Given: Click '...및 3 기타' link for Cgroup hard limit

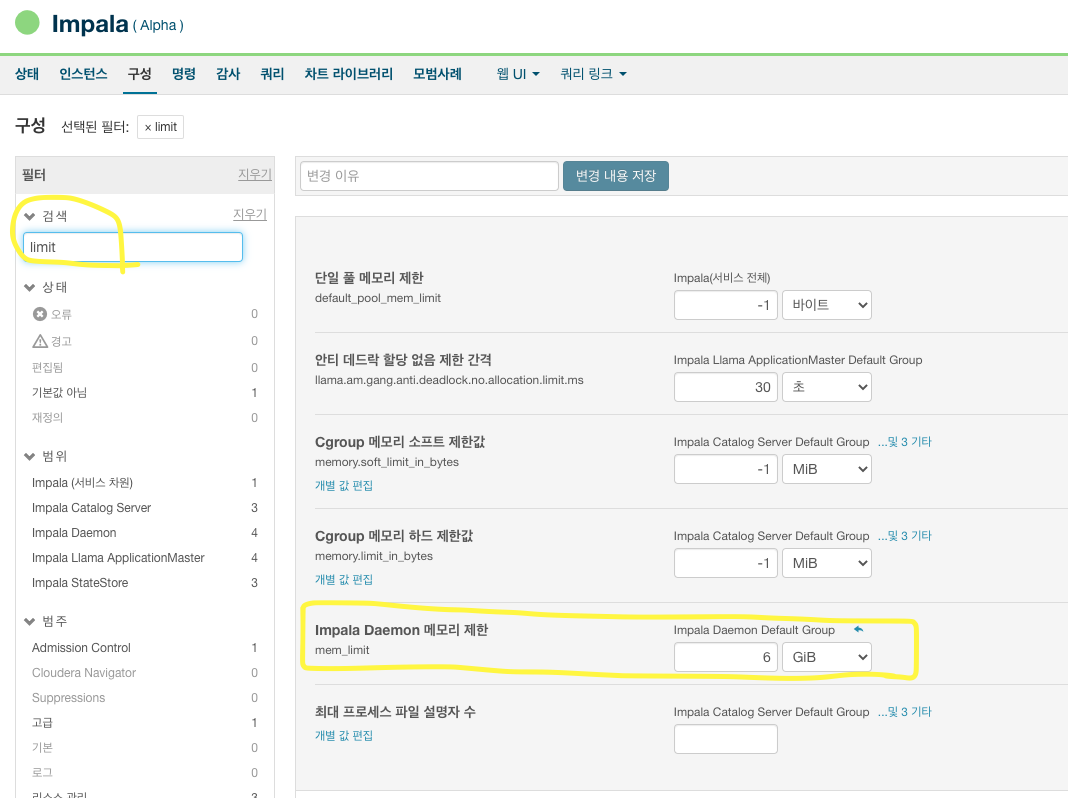Looking at the screenshot, I should [905, 536].
